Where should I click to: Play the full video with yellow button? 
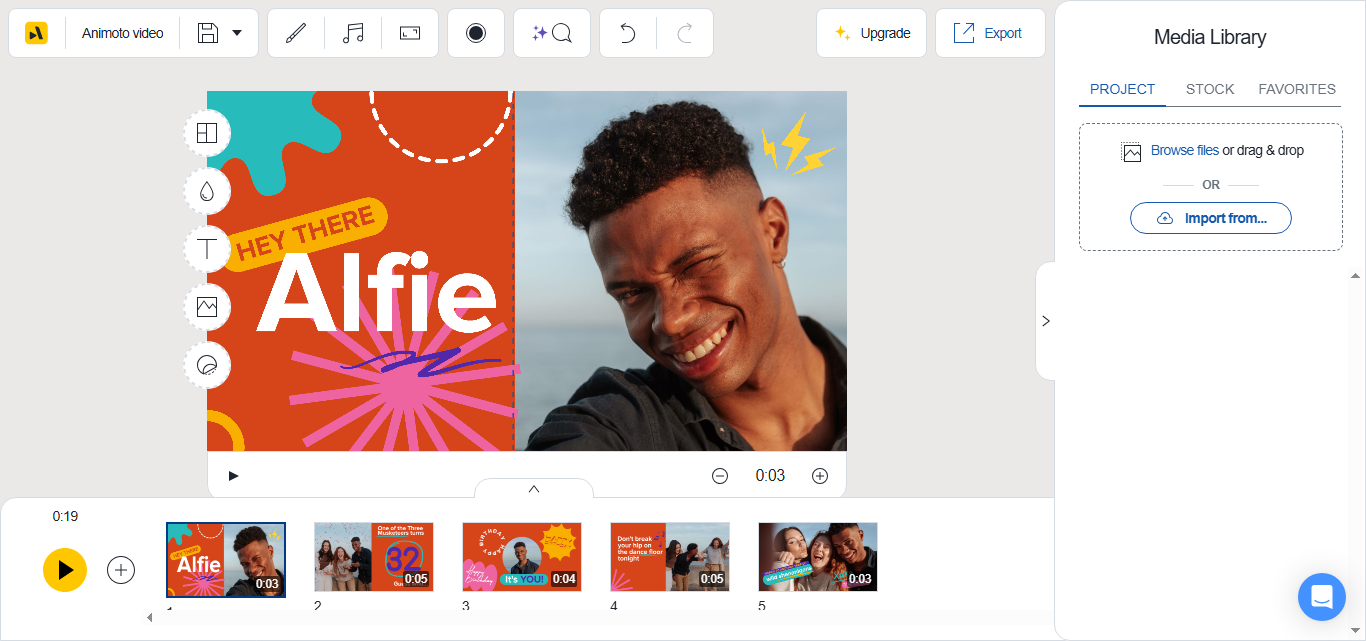[x=65, y=570]
